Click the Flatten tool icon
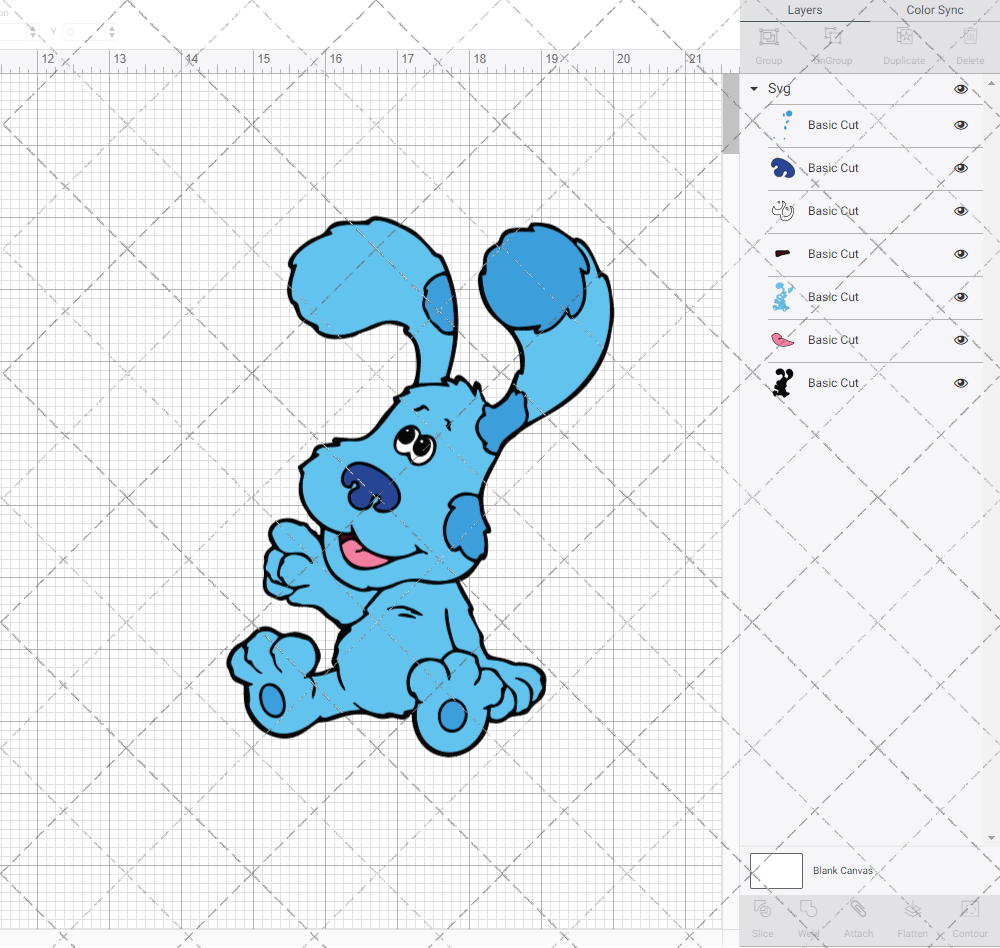This screenshot has height=948, width=1000. click(x=913, y=909)
